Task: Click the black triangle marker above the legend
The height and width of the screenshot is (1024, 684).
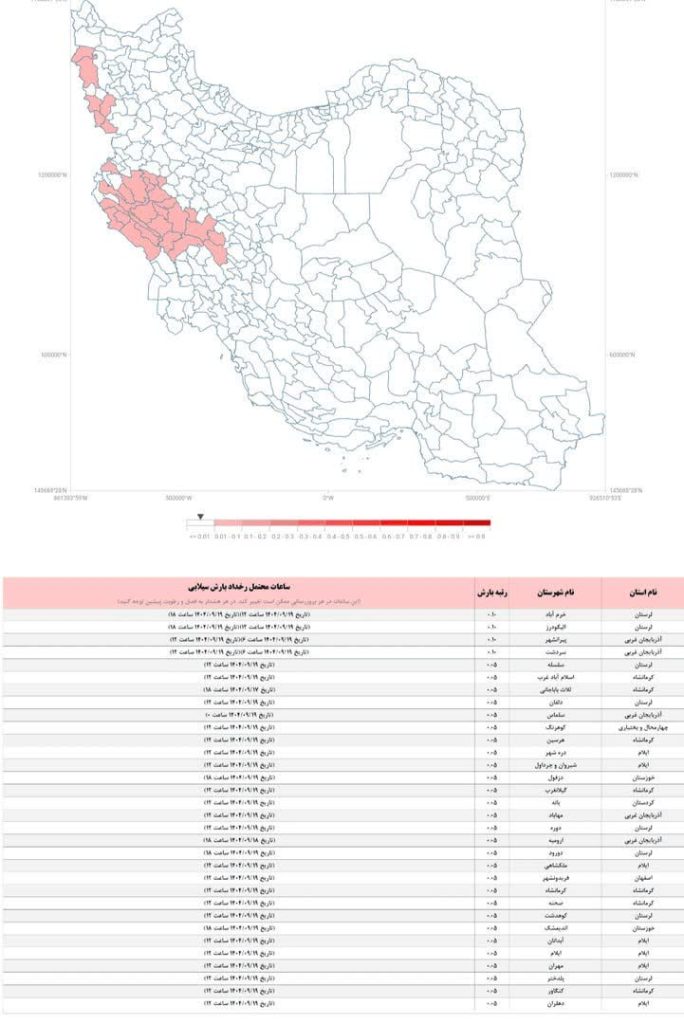Action: pos(201,517)
